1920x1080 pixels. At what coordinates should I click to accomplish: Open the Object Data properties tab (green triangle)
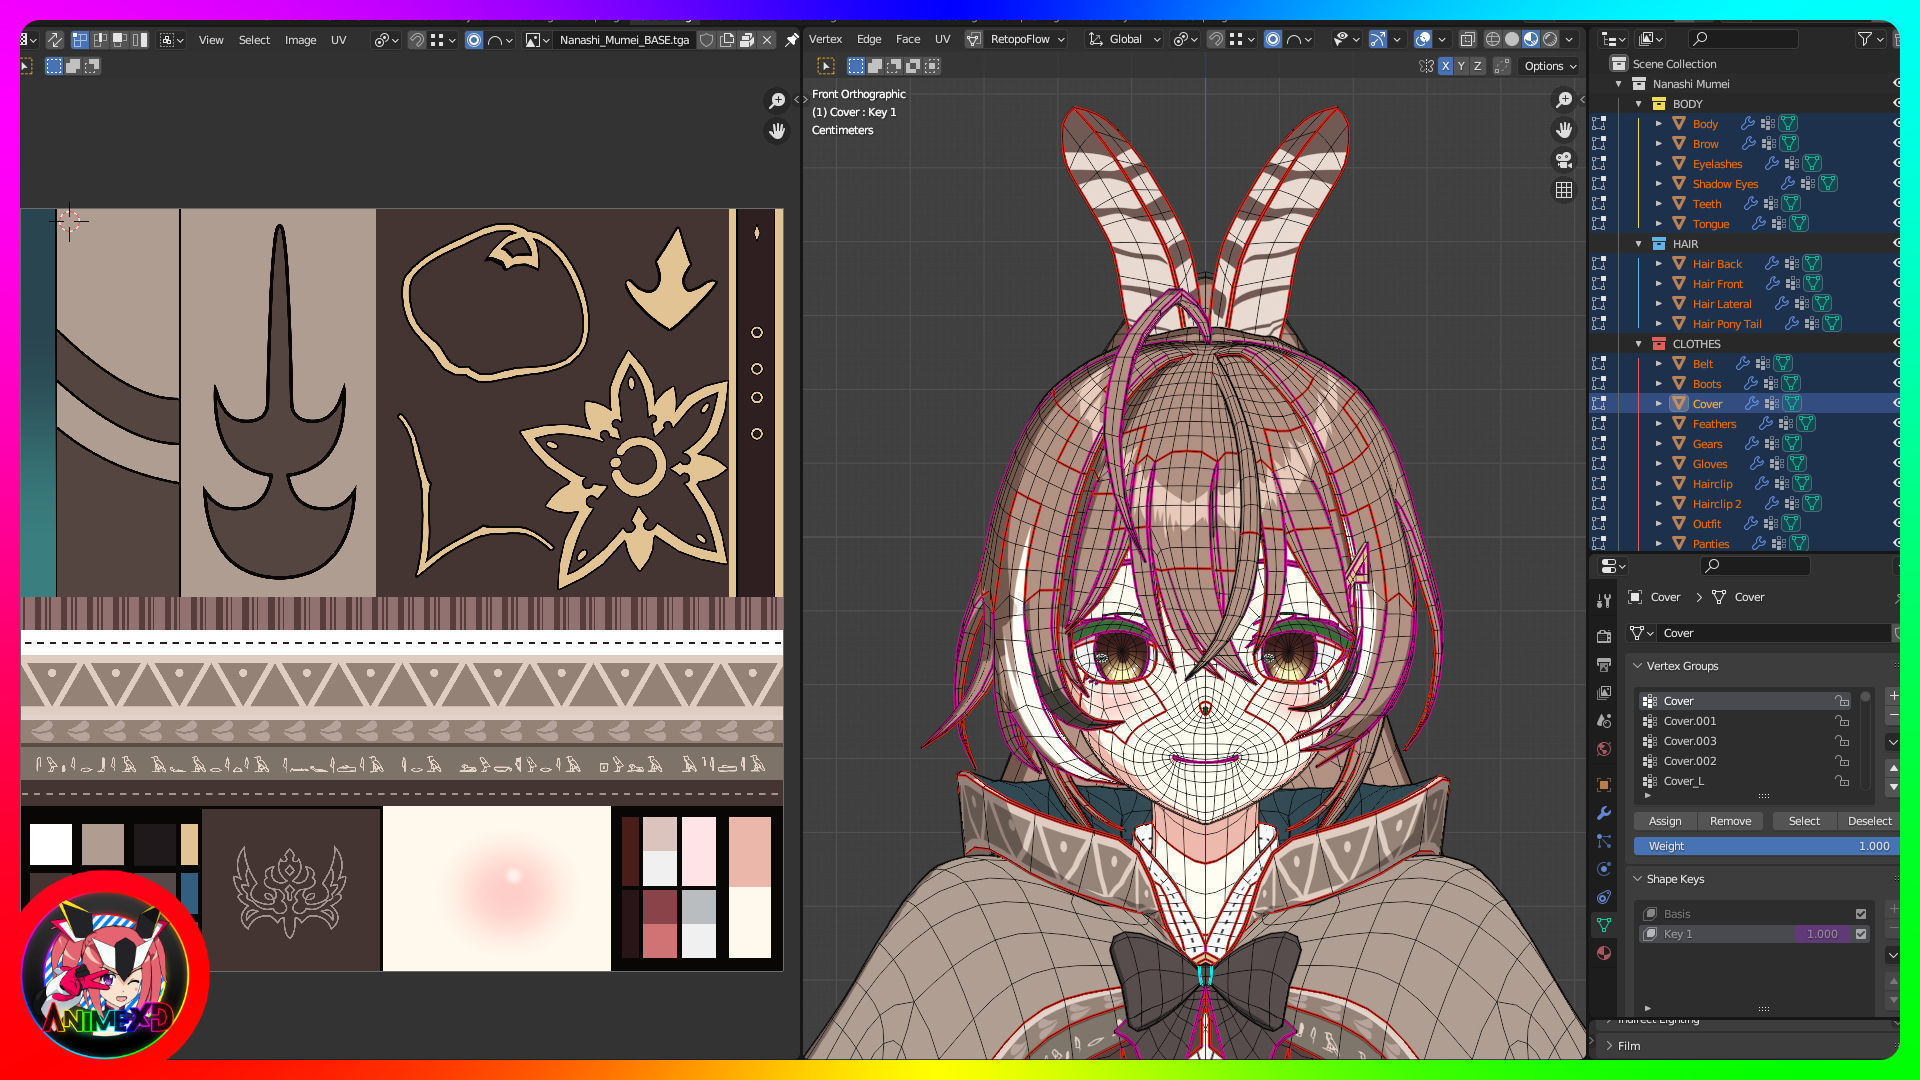coord(1604,925)
